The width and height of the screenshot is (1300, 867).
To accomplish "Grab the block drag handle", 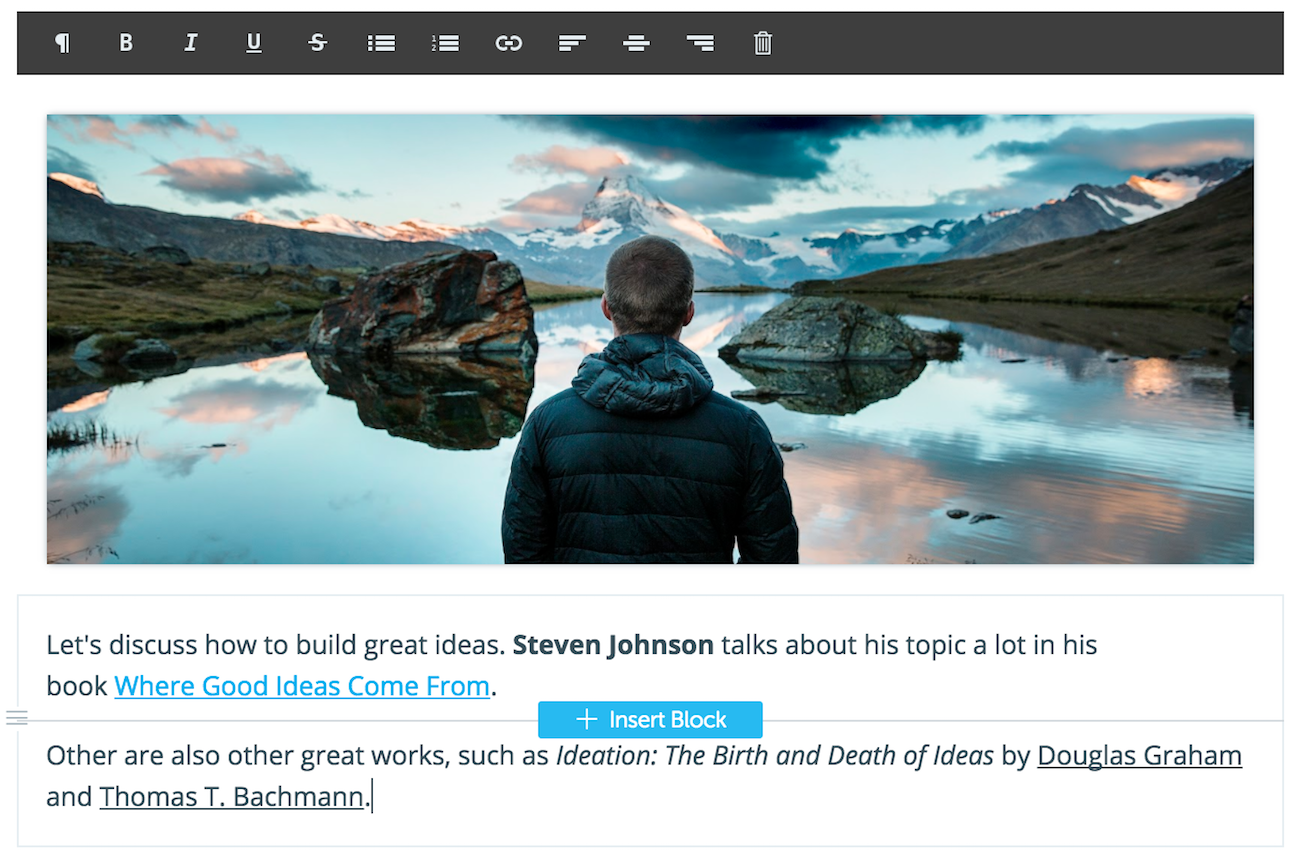I will 17,718.
